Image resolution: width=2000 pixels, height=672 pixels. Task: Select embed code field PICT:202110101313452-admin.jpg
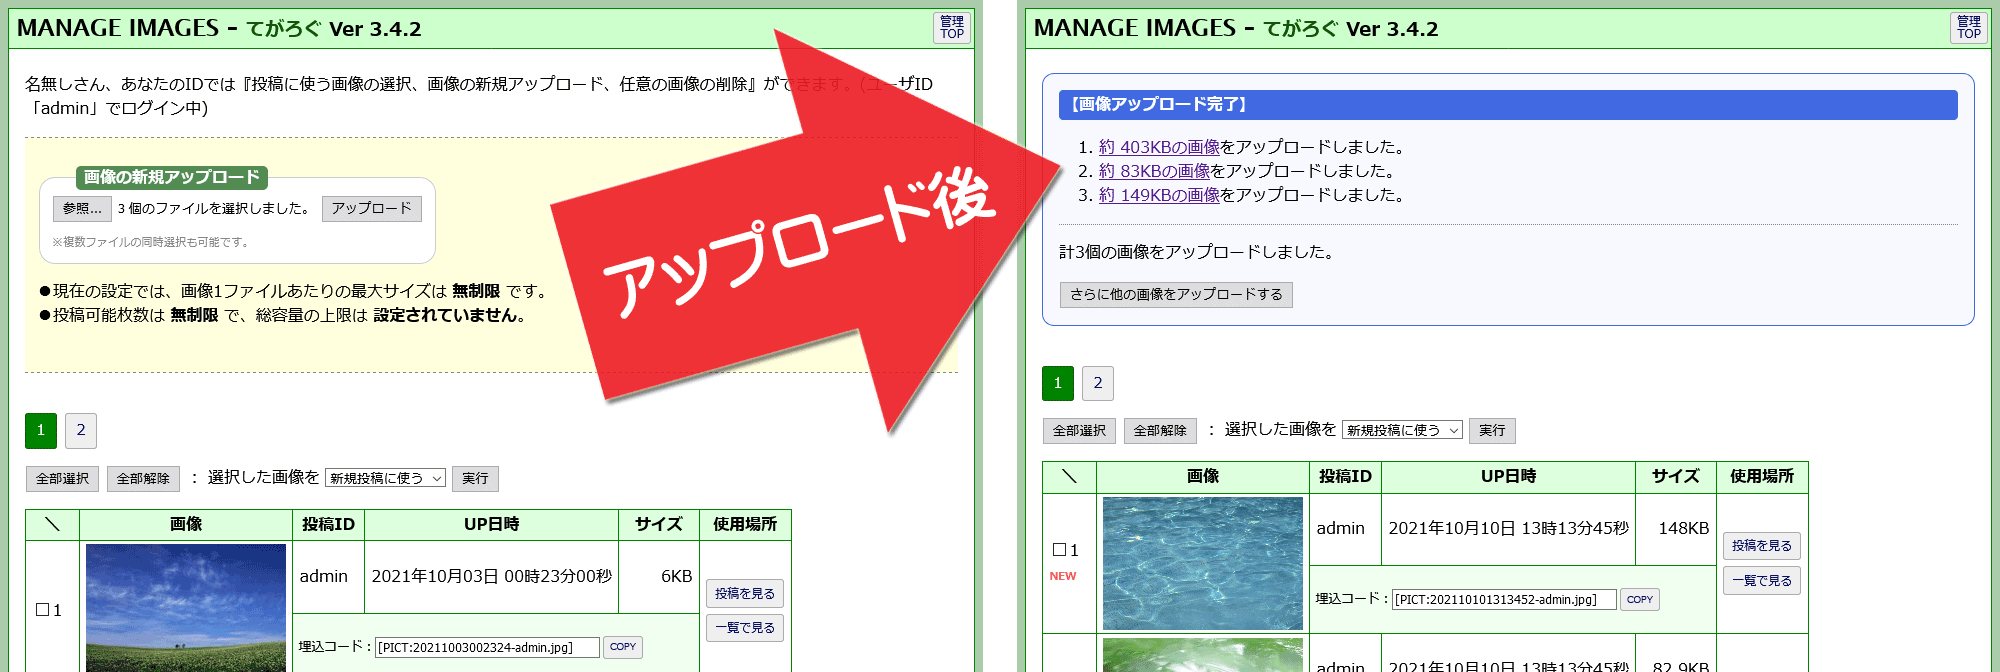pyautogui.click(x=1504, y=599)
